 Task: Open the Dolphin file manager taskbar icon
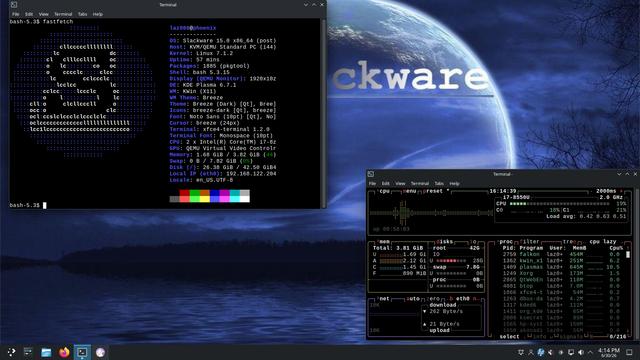(46, 352)
